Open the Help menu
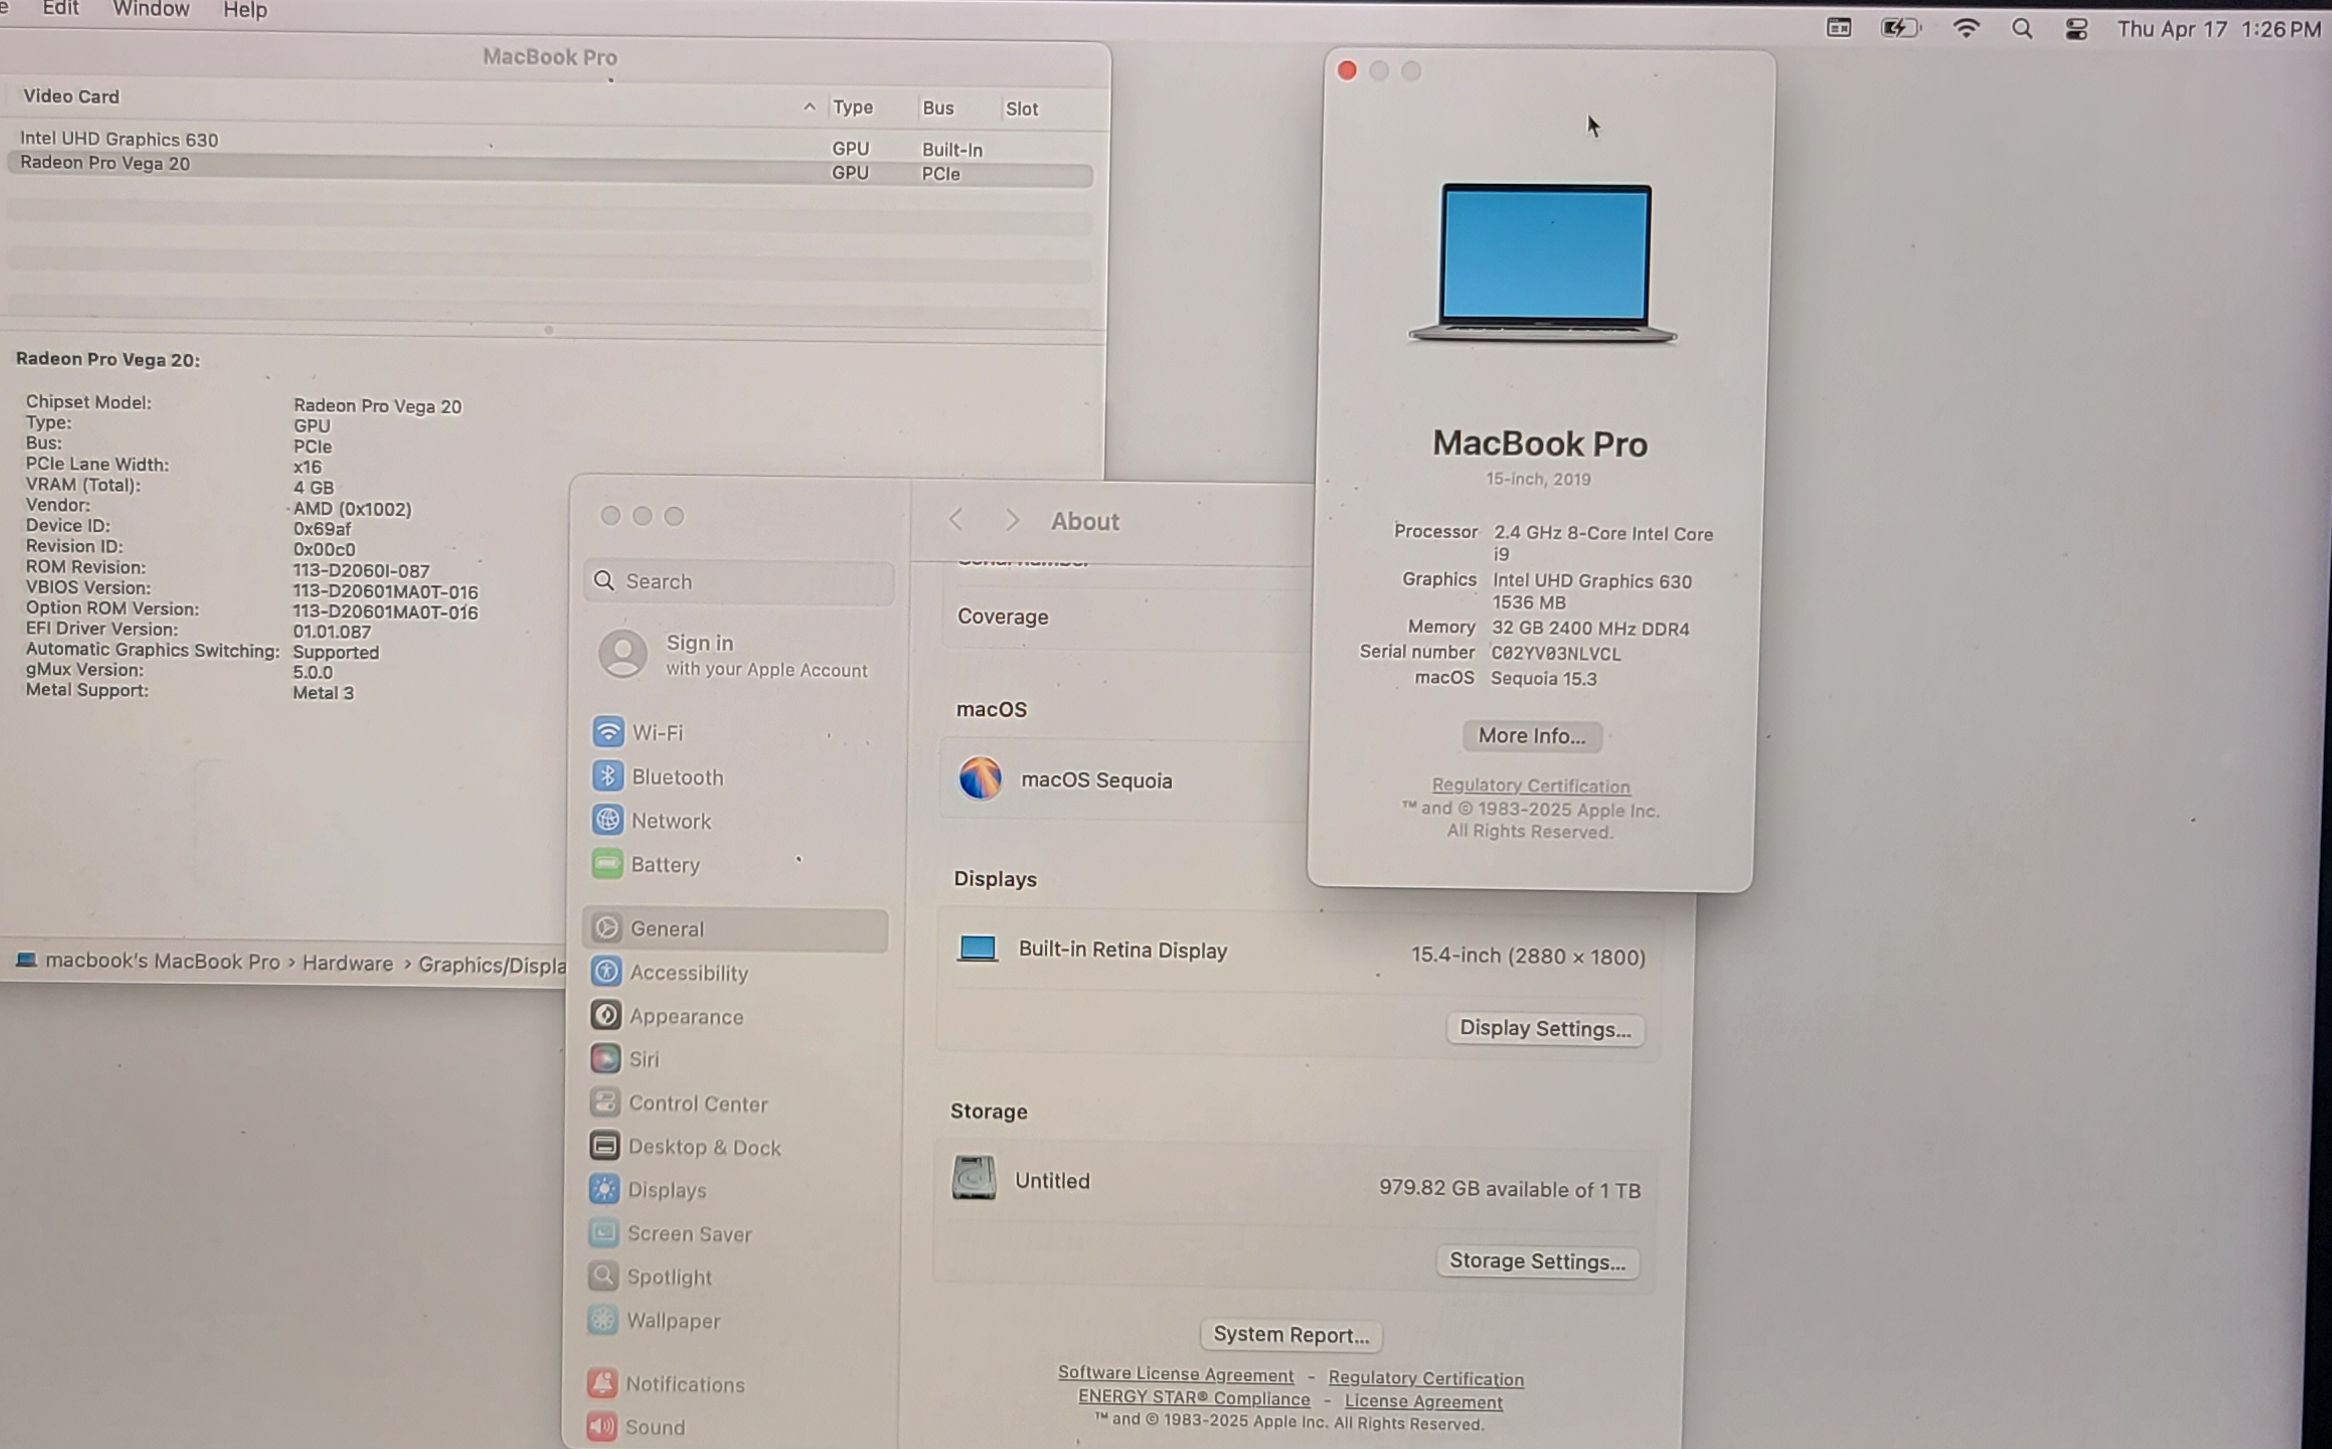Viewport: 2332px width, 1449px height. [244, 10]
